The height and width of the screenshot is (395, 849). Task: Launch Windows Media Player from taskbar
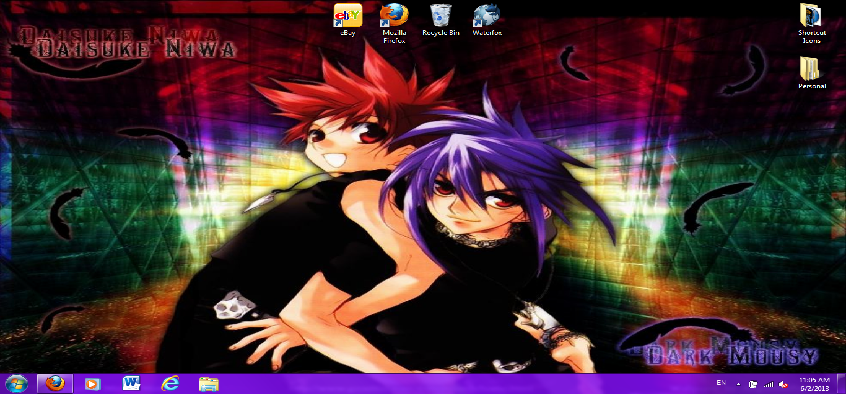pyautogui.click(x=93, y=384)
